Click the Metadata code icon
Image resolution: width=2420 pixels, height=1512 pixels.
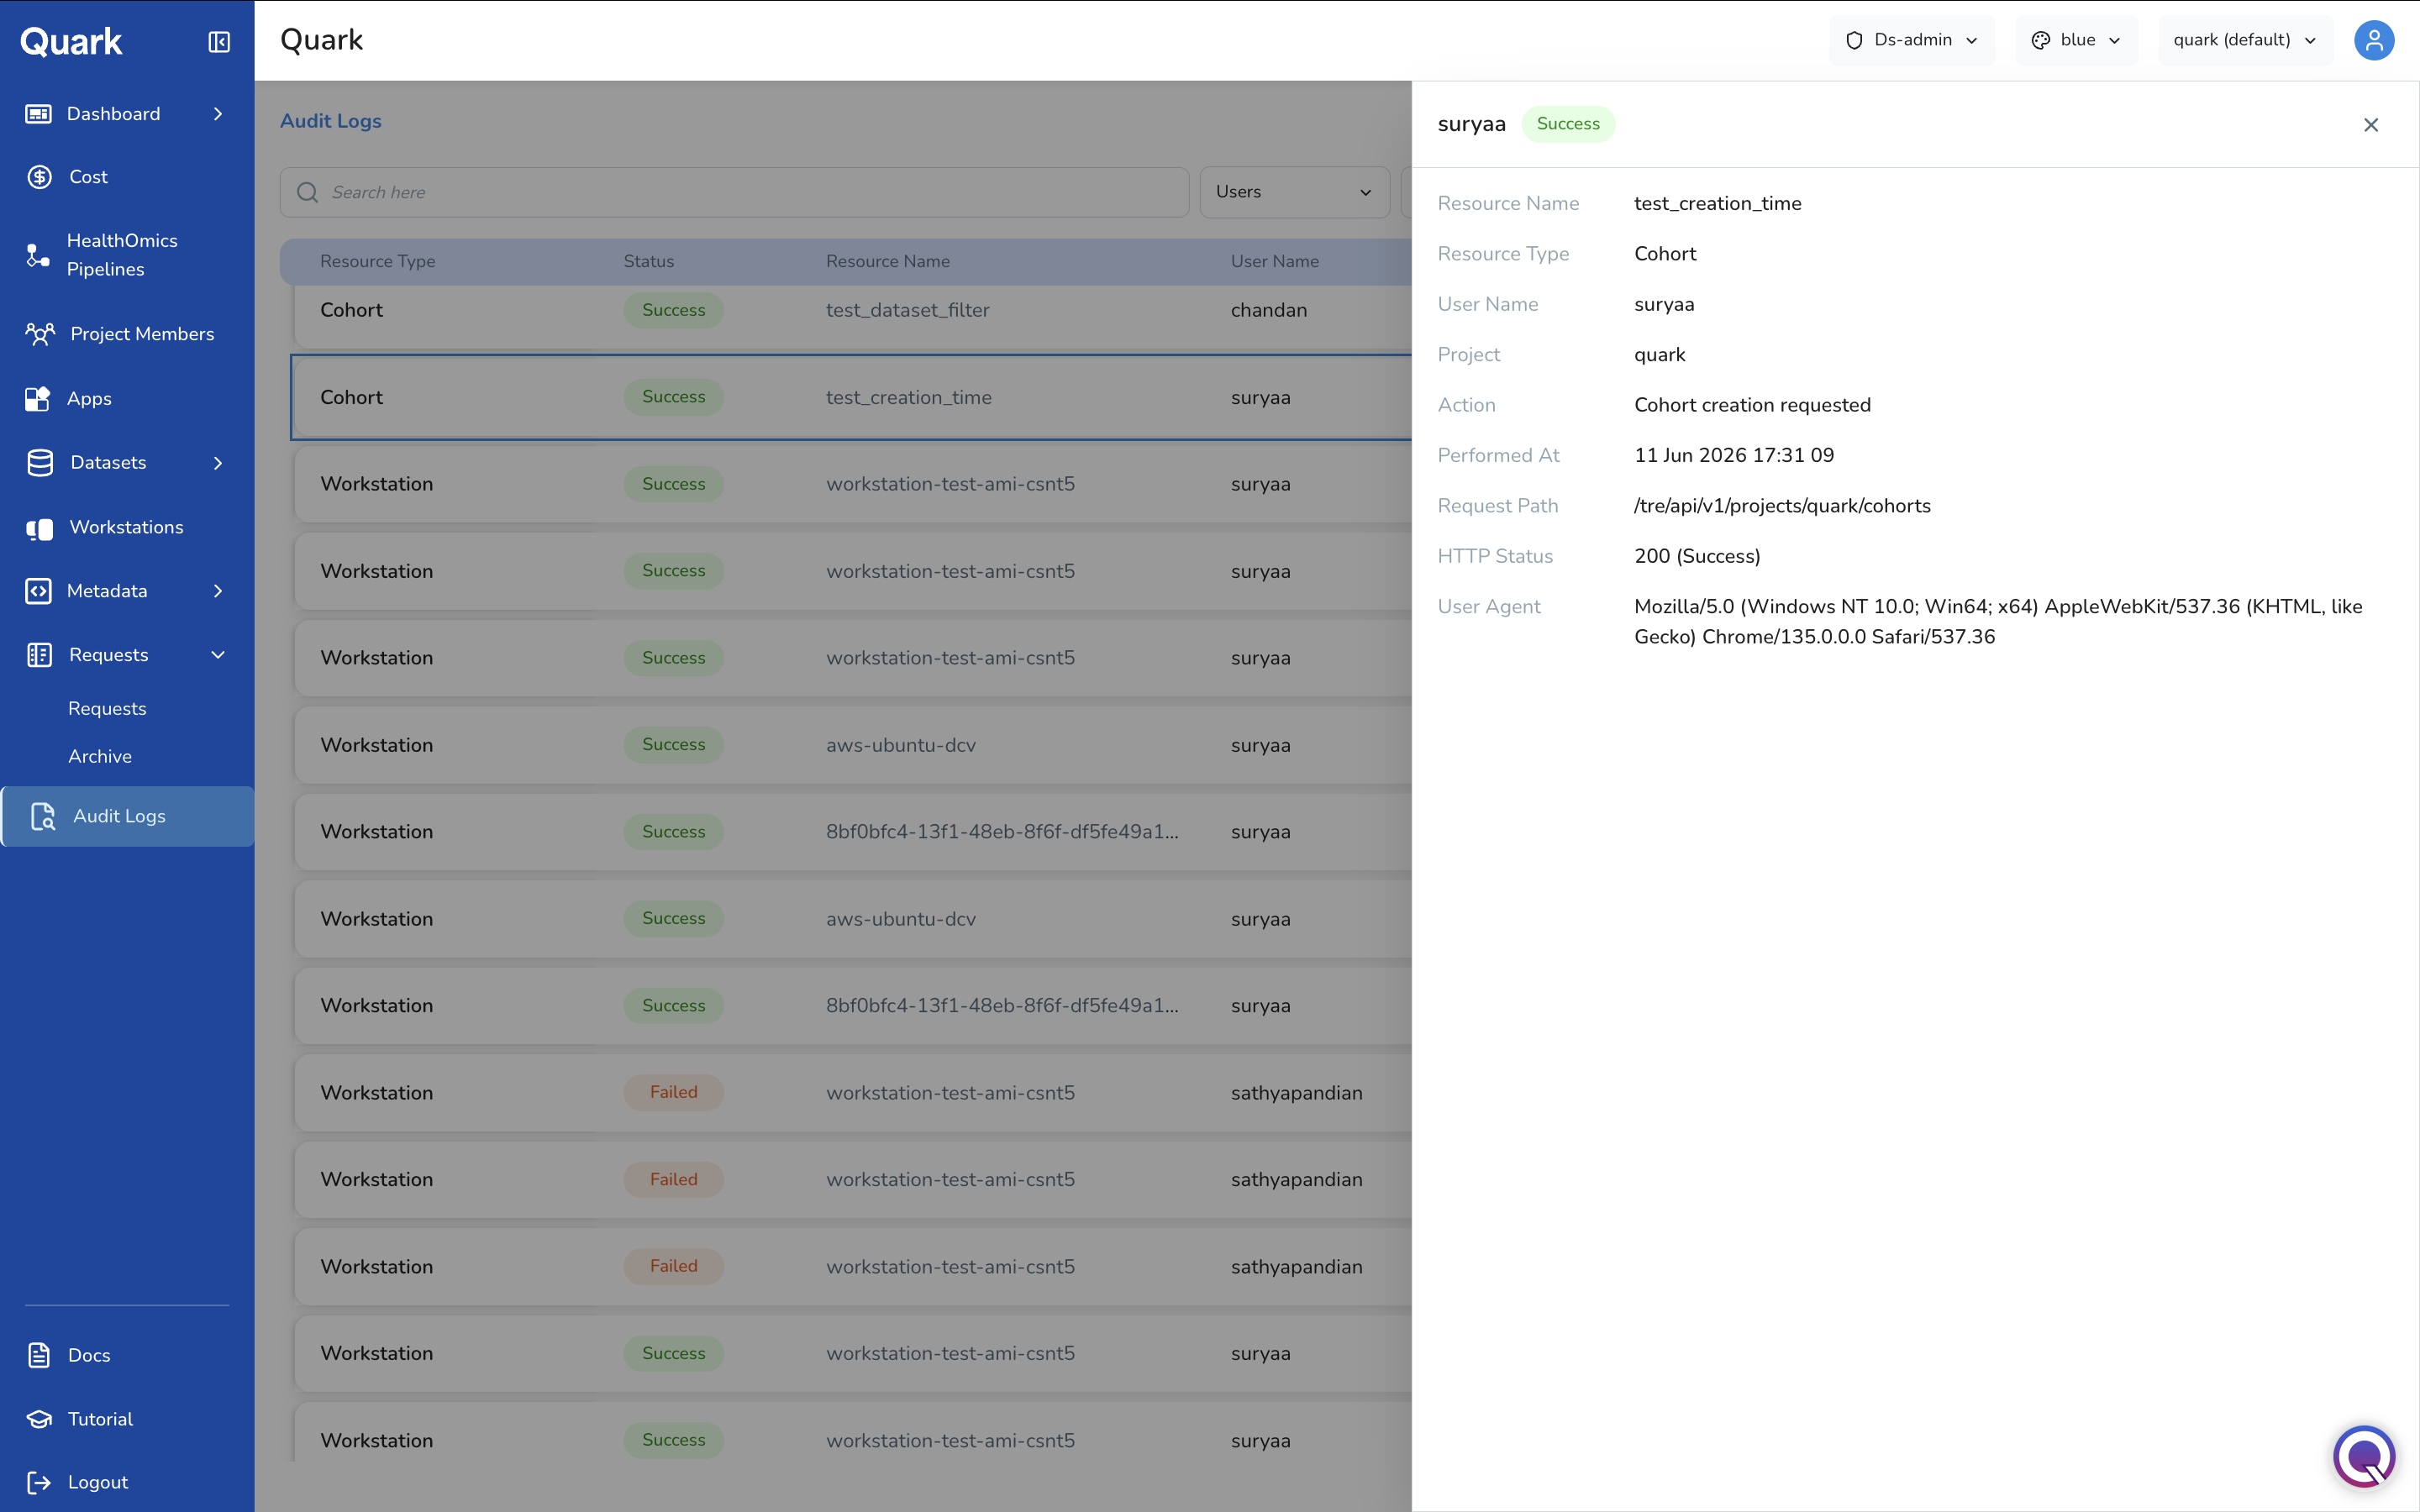pos(38,591)
